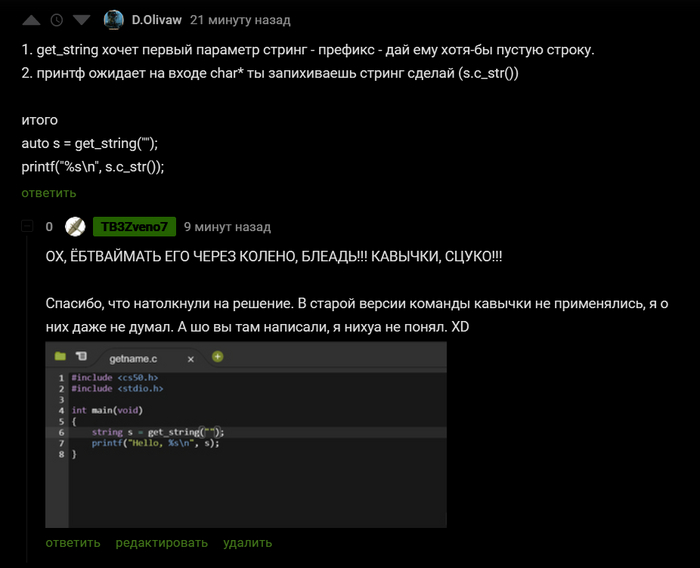Click ответить under TB3Zveno7's comment

[x=73, y=543]
